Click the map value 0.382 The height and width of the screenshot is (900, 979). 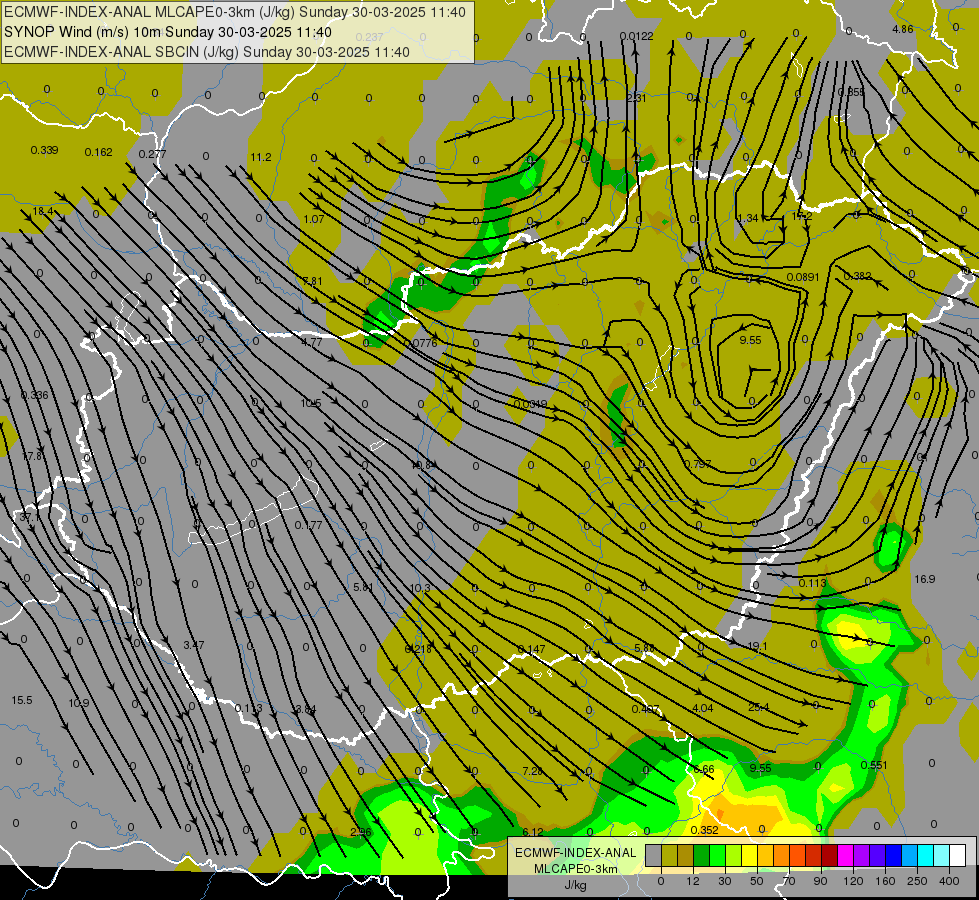[x=858, y=276]
